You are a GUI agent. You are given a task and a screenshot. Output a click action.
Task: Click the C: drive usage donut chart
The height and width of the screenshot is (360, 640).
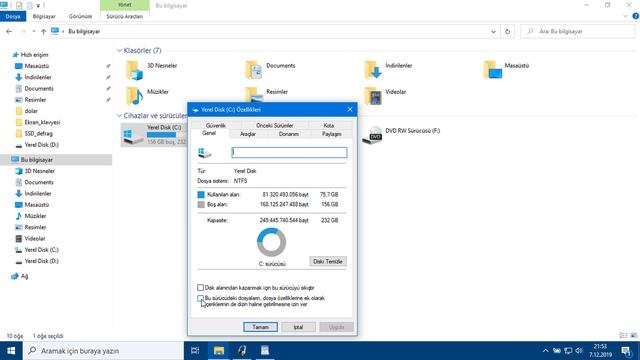271,242
